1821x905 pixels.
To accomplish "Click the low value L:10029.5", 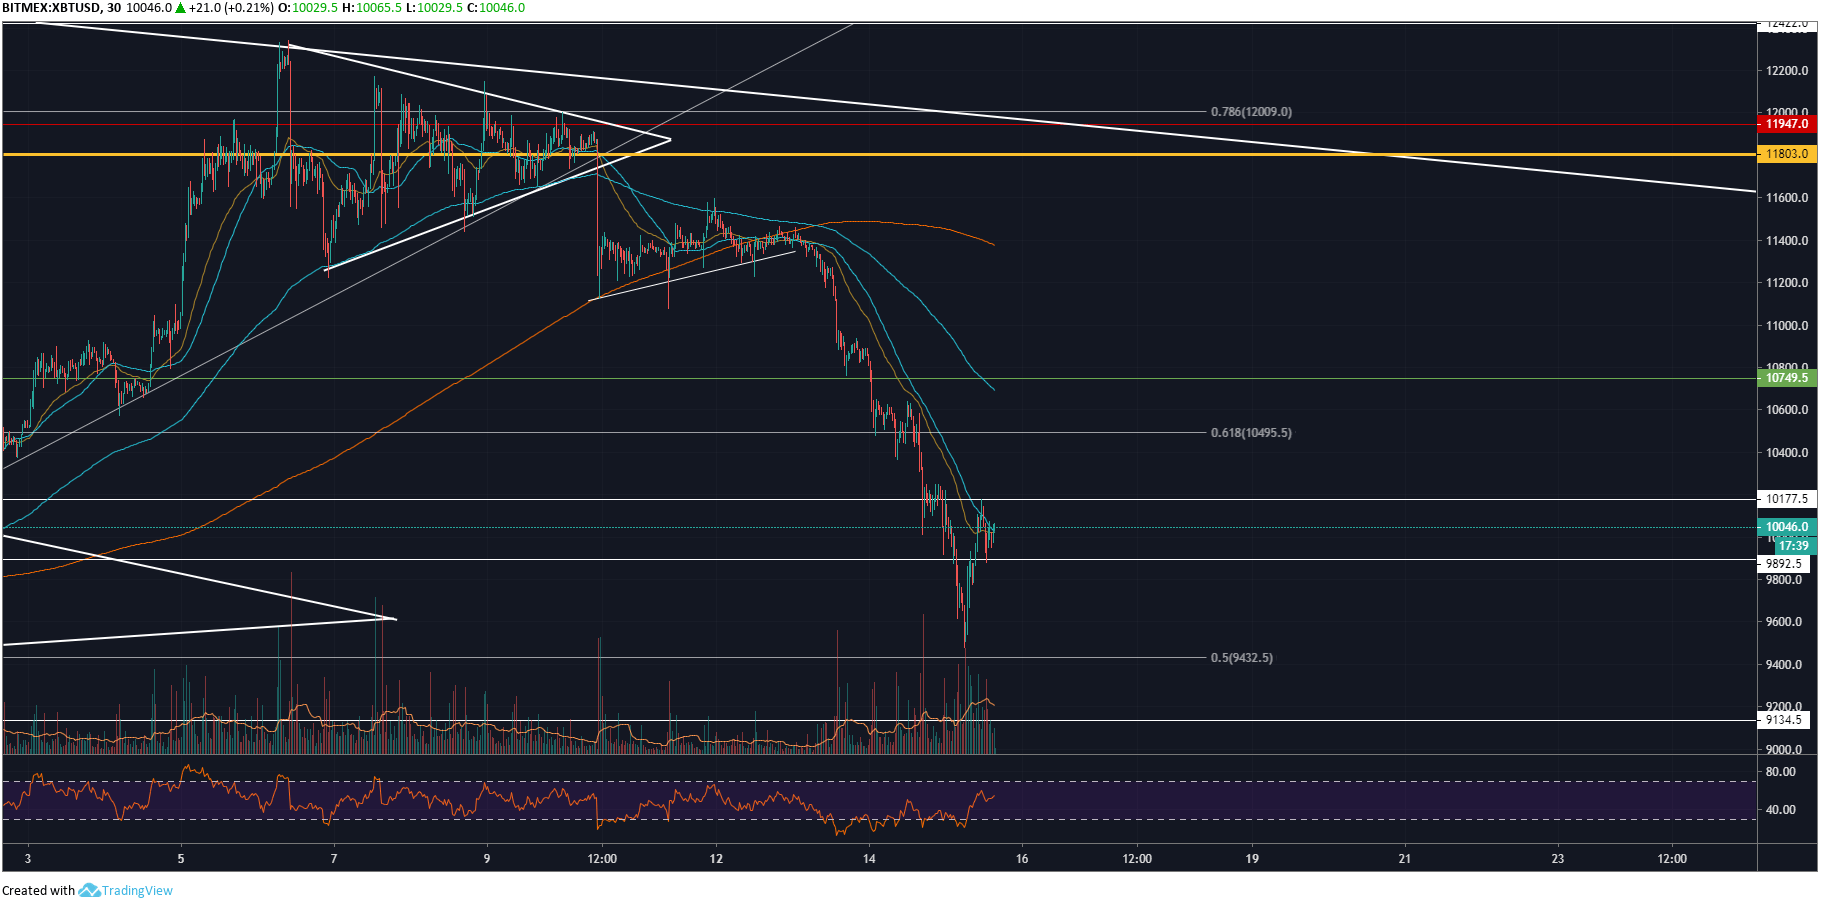I will pos(434,8).
